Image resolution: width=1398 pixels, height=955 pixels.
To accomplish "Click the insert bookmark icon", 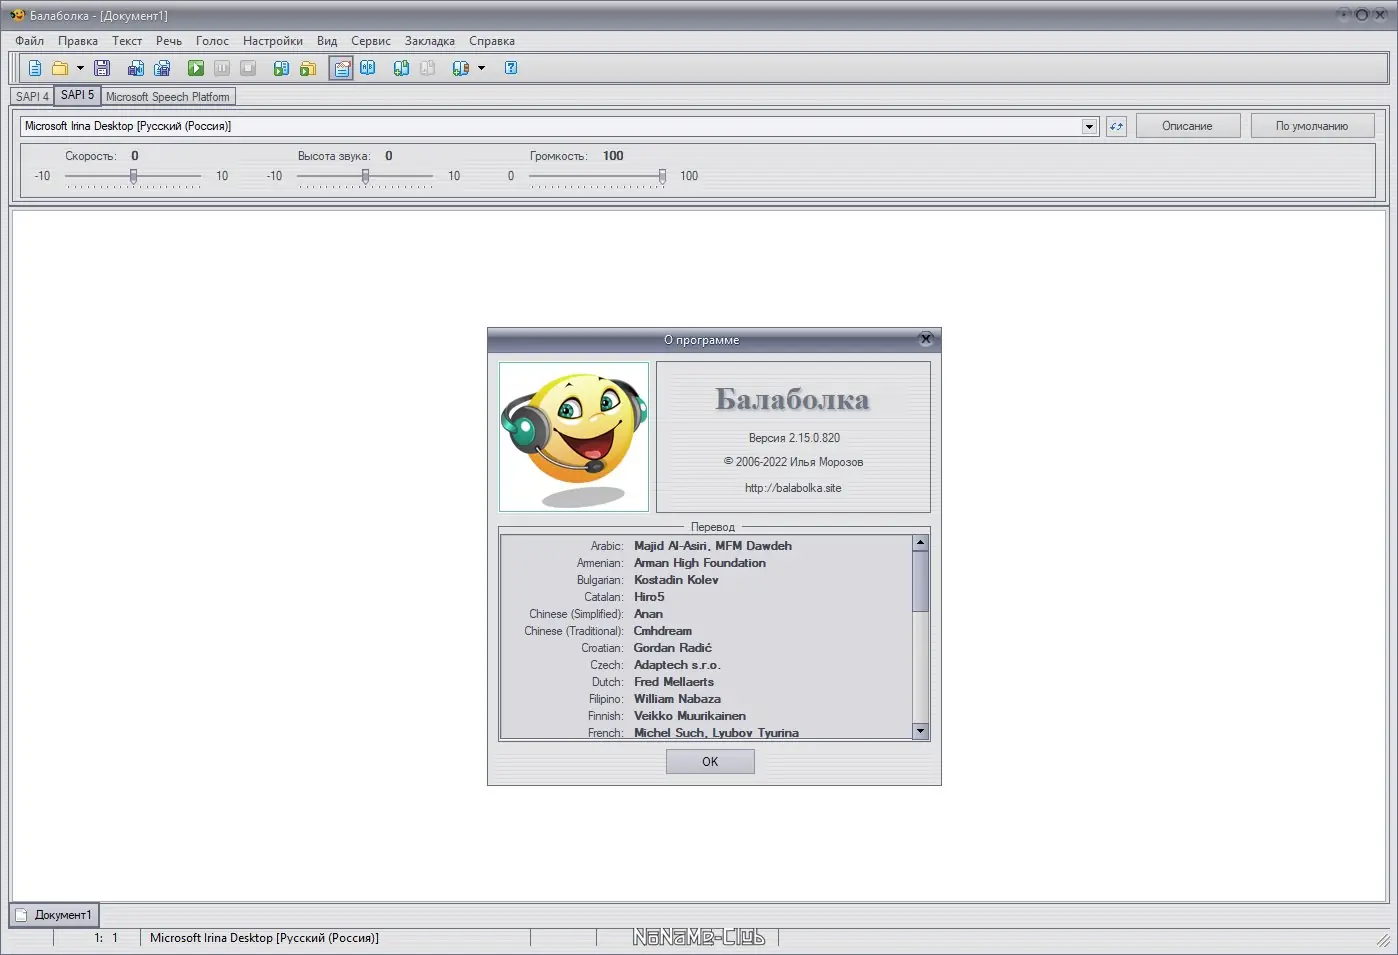I will click(401, 68).
